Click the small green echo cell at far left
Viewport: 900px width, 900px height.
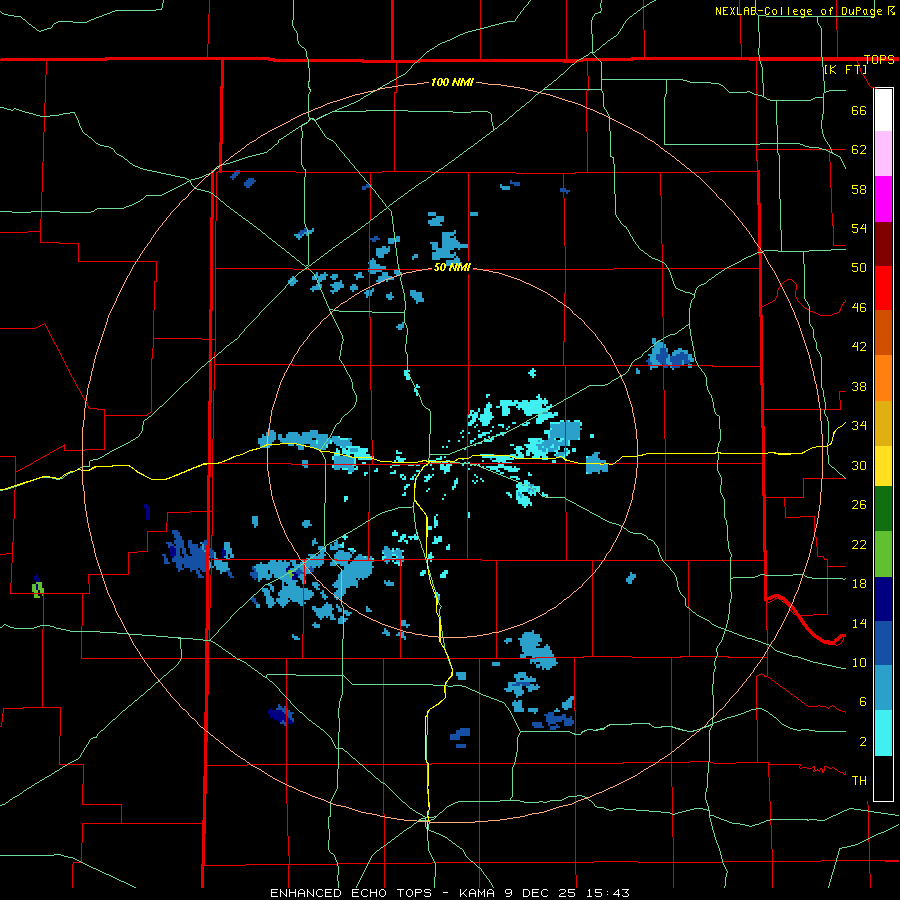click(x=38, y=589)
